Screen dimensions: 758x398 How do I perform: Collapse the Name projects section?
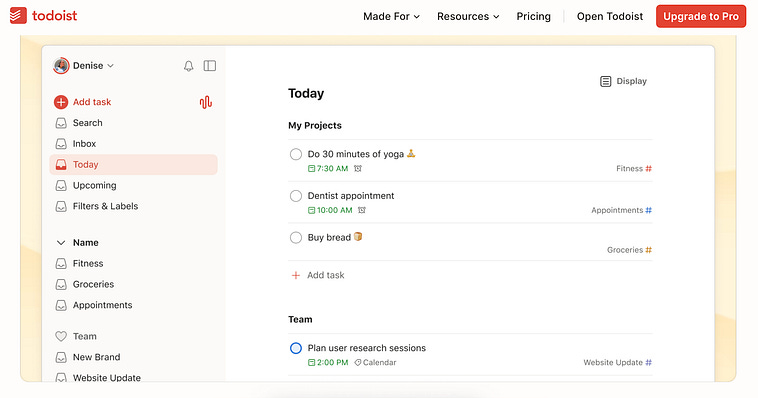point(61,243)
